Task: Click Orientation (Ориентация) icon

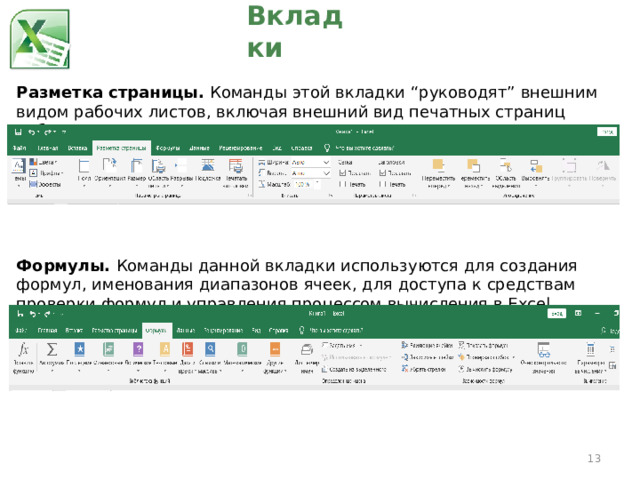Action: (x=109, y=166)
